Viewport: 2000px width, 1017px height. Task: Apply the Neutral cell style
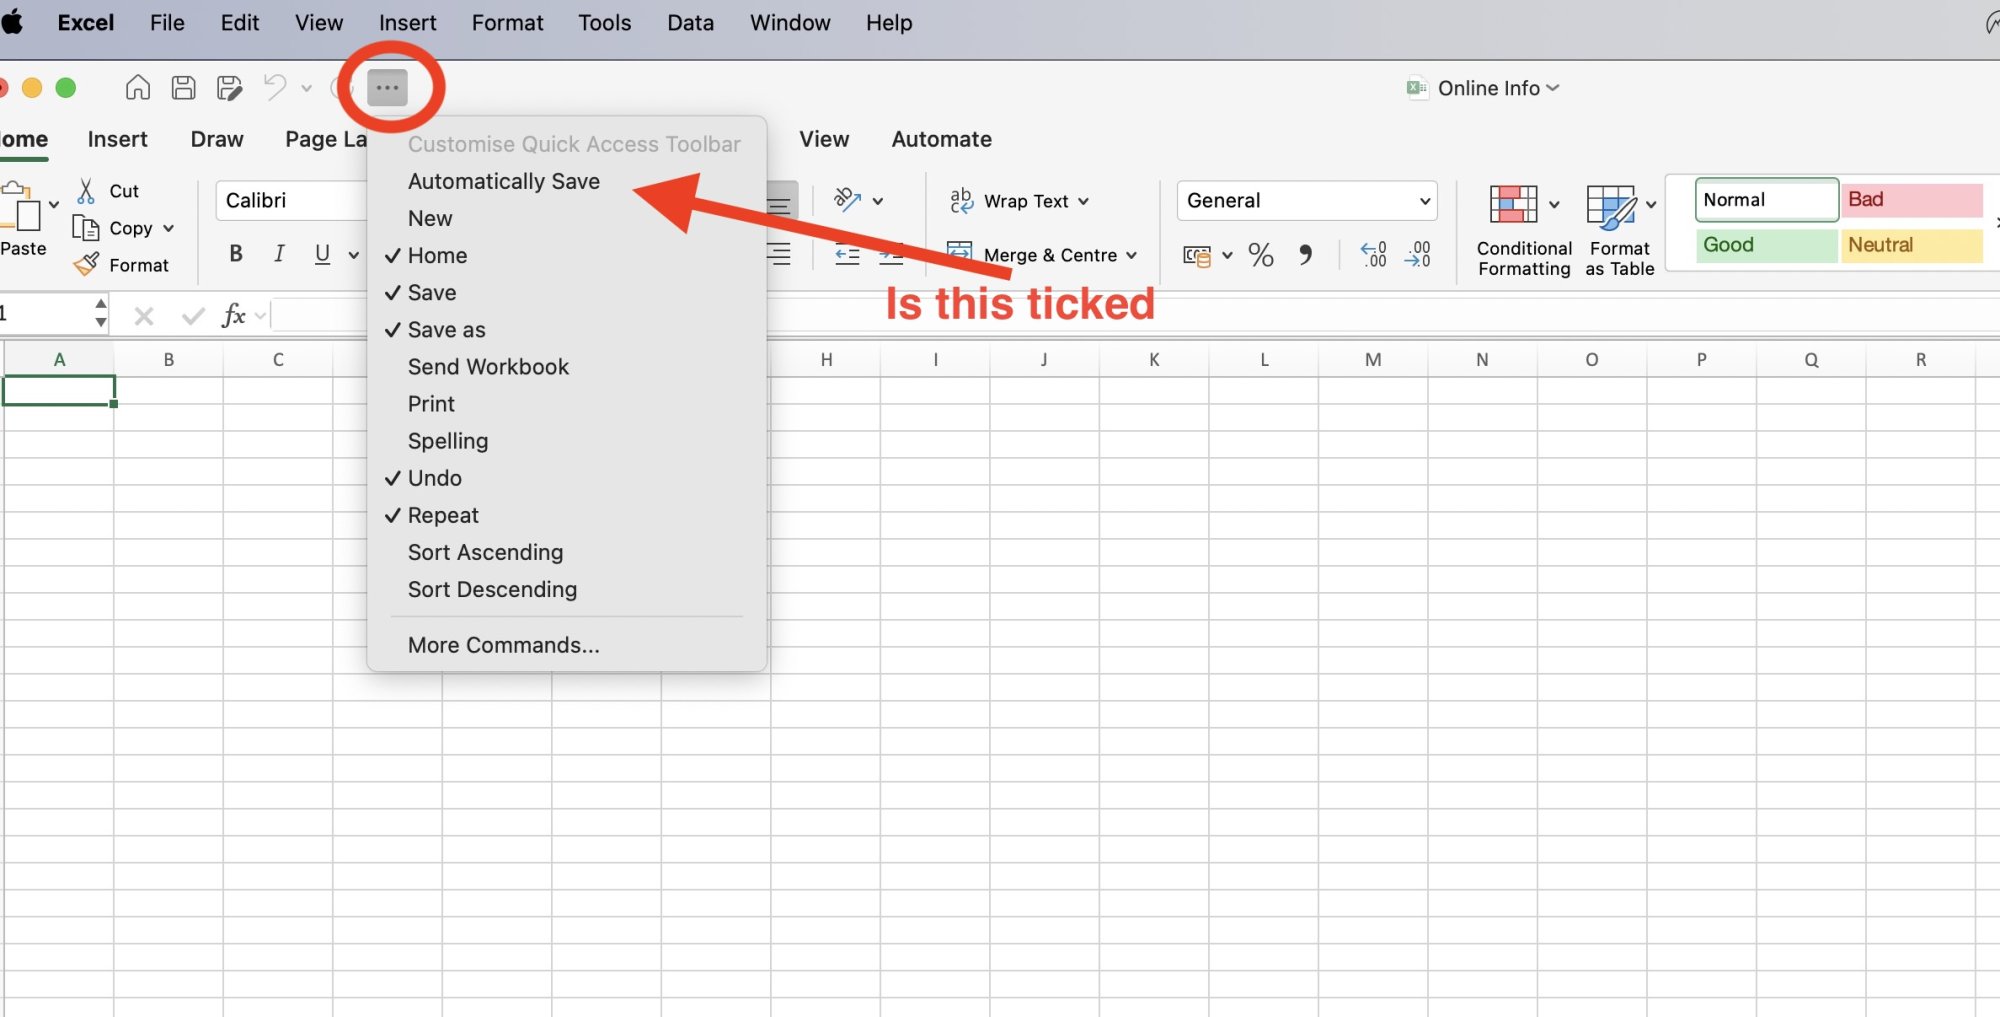(x=1912, y=245)
